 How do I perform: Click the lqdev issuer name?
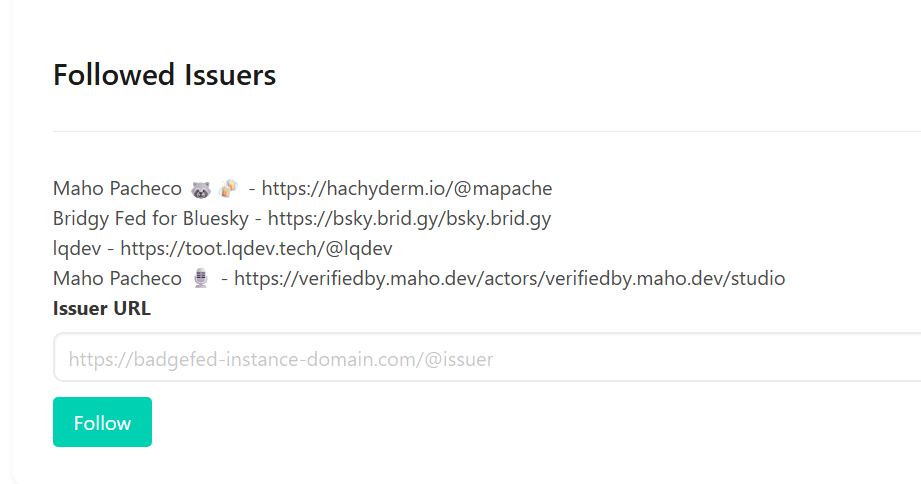click(x=78, y=249)
